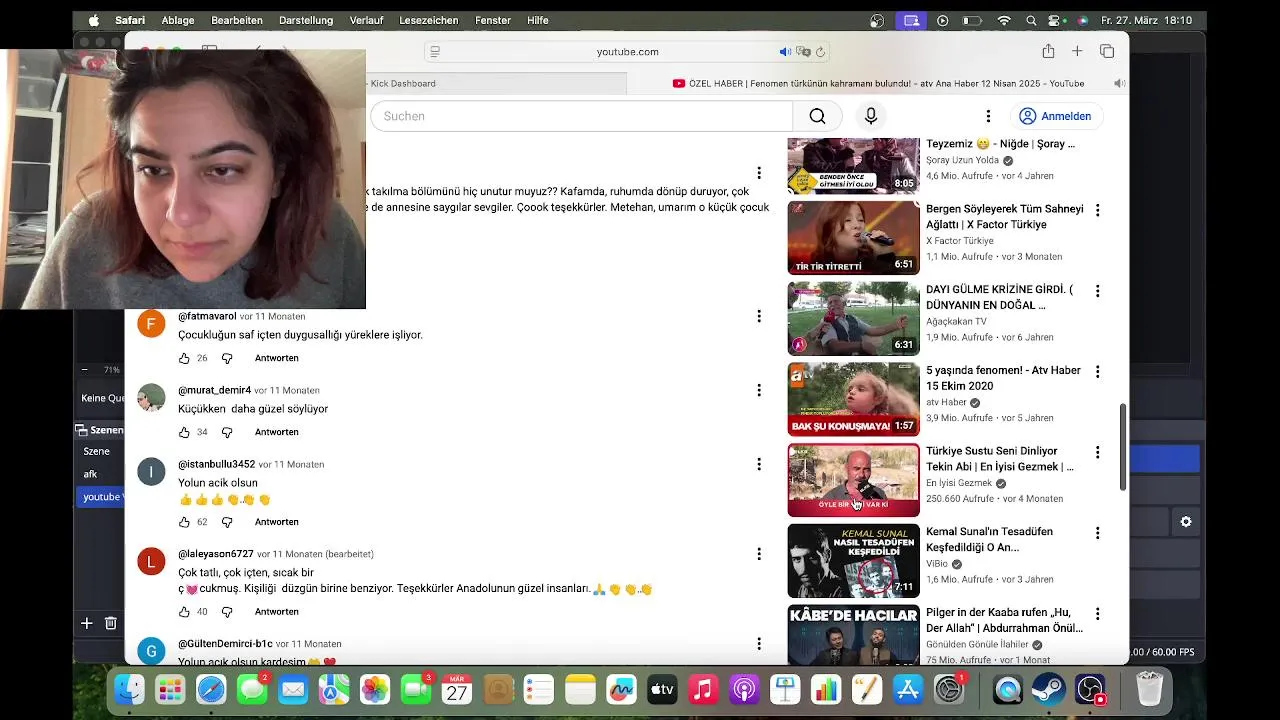Open the OBS gear settings icon

point(1186,521)
